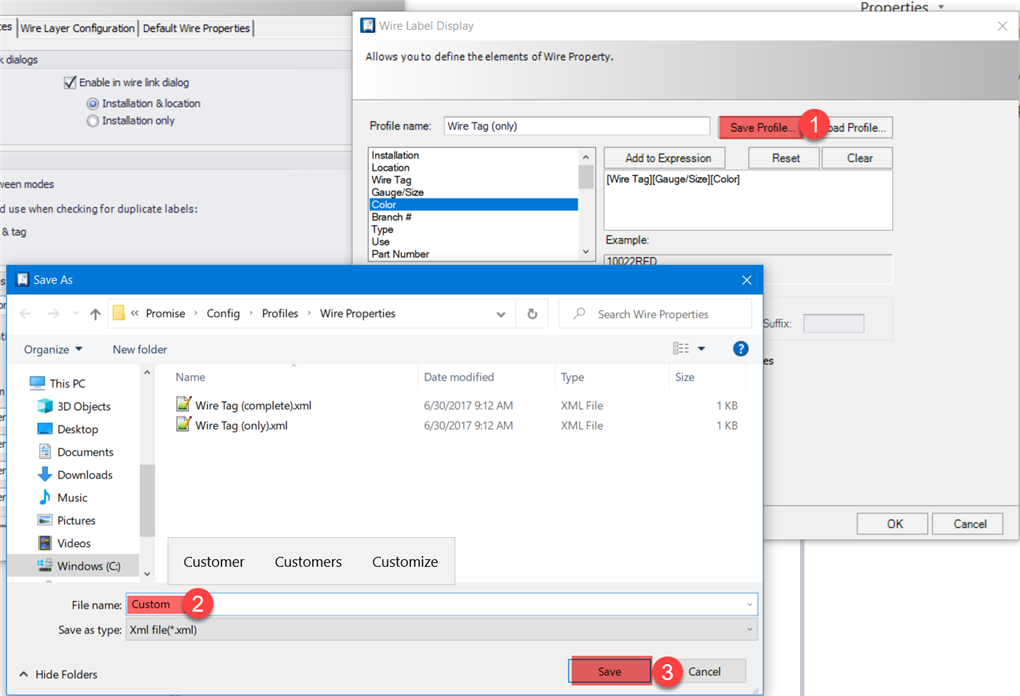Image resolution: width=1020 pixels, height=696 pixels.
Task: Click inside the File name field
Action: tap(400, 604)
